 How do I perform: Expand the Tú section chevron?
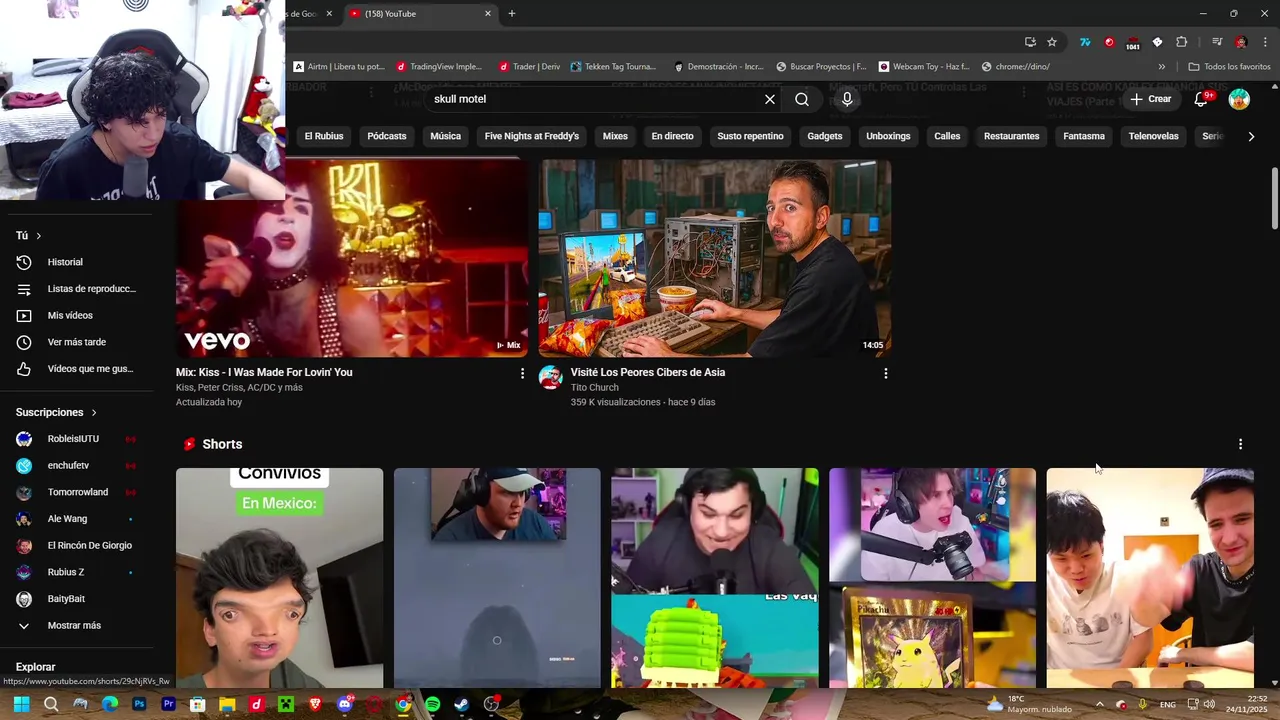[39, 236]
